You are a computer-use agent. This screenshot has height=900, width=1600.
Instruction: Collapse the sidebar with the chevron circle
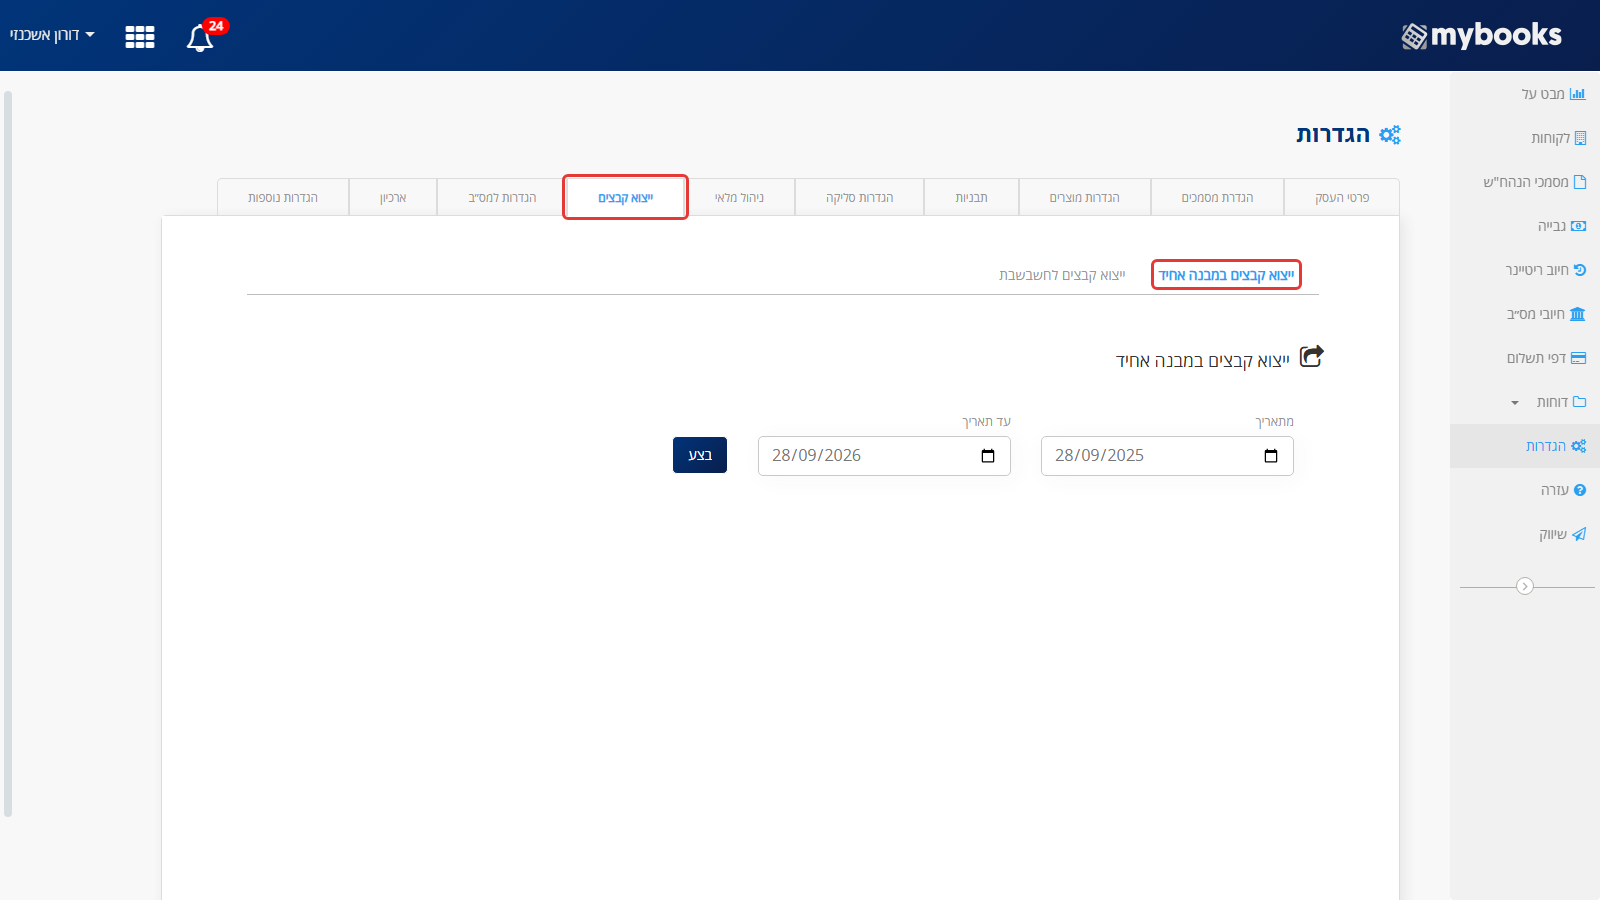click(1525, 586)
